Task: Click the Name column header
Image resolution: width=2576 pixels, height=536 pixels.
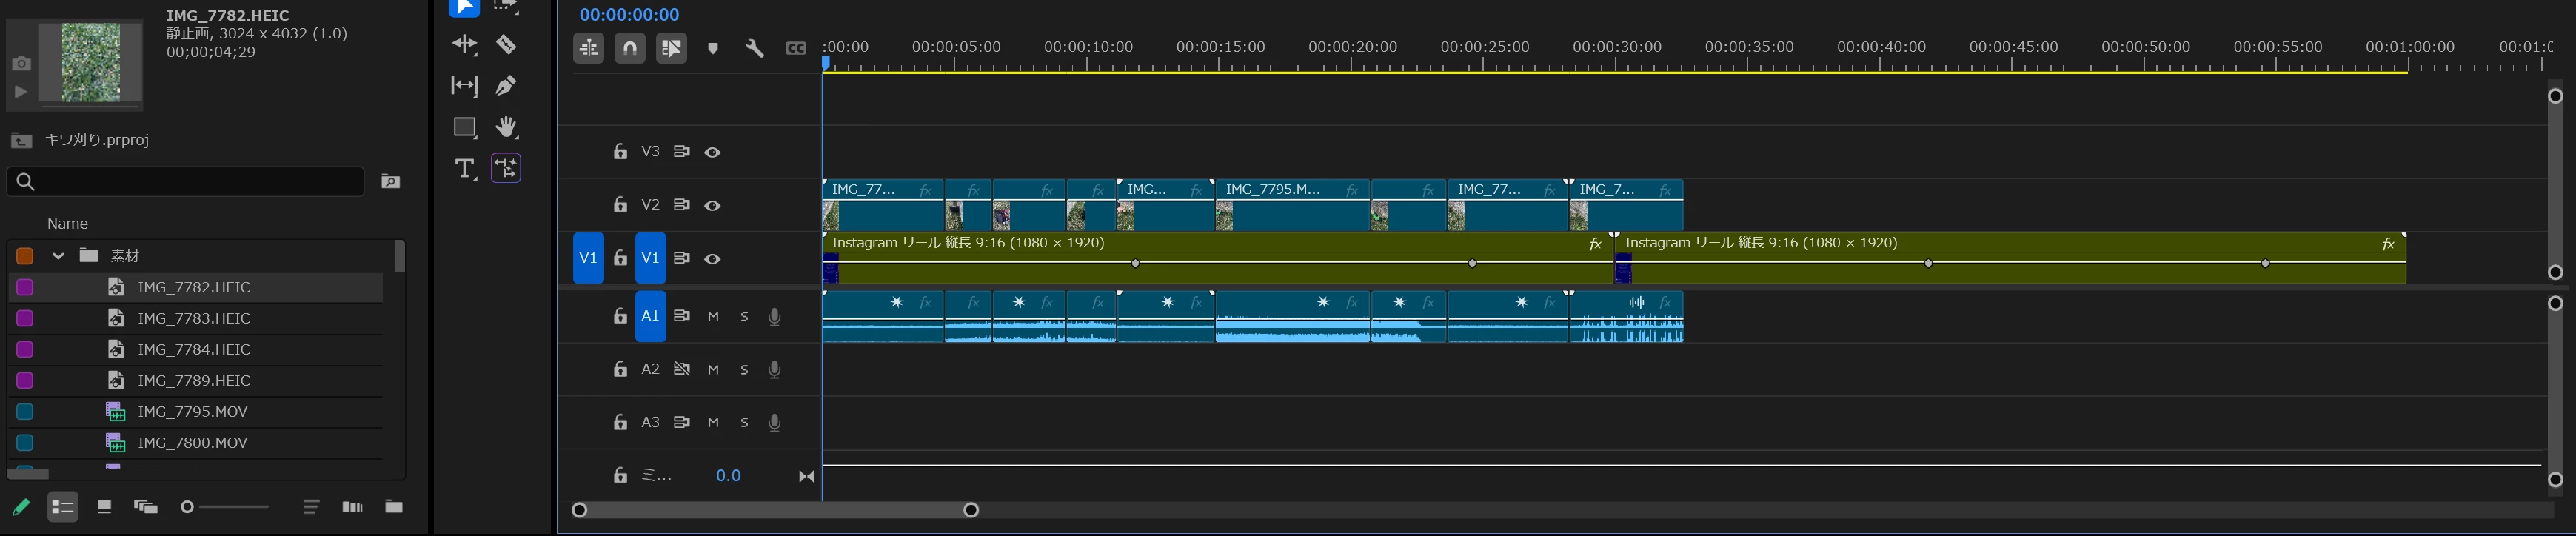Action: point(67,224)
